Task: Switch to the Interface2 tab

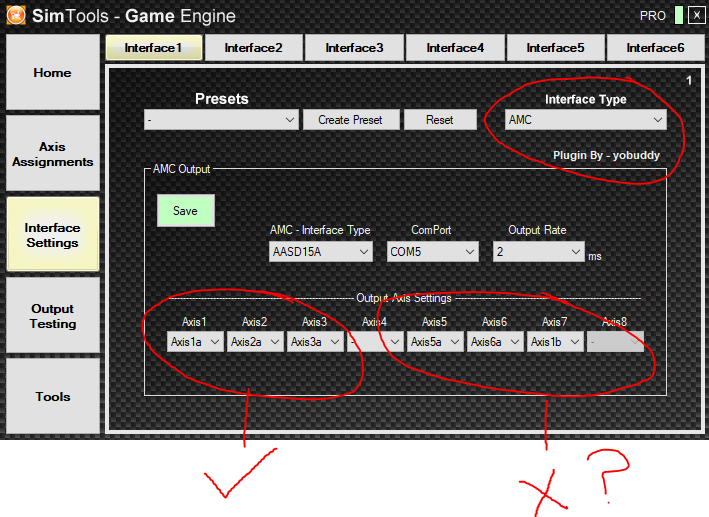Action: [253, 47]
